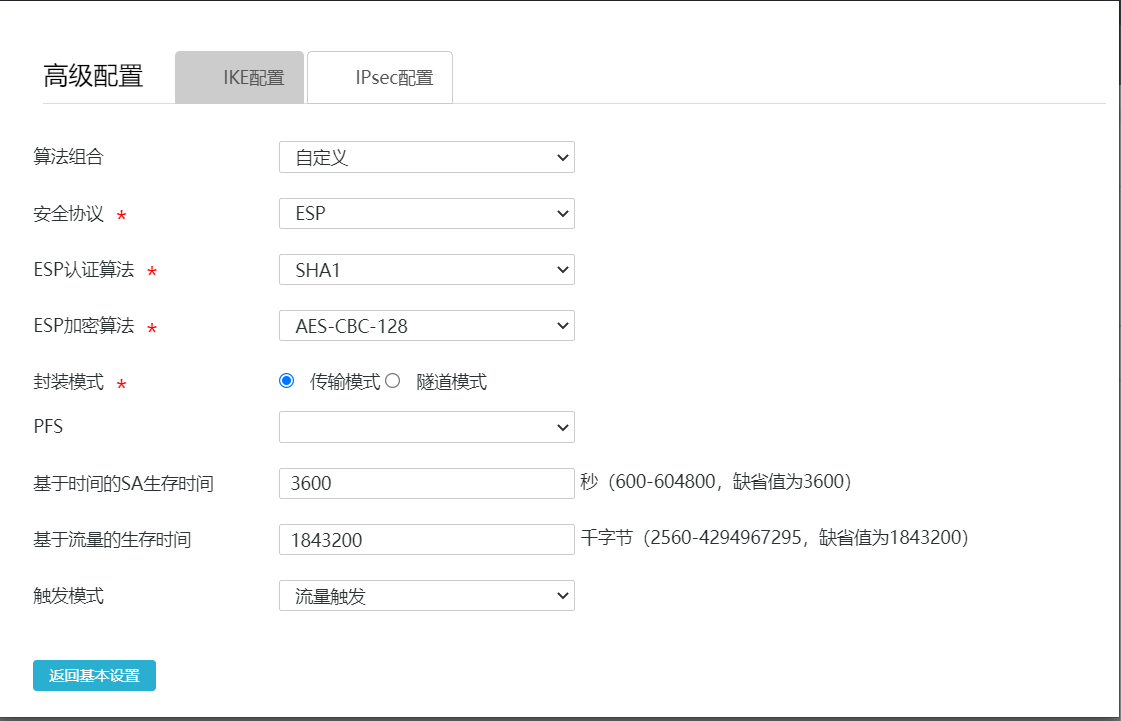The height and width of the screenshot is (721, 1121).
Task: Click the 基于时间的SA生存时间 field with 3600
Action: (x=427, y=484)
